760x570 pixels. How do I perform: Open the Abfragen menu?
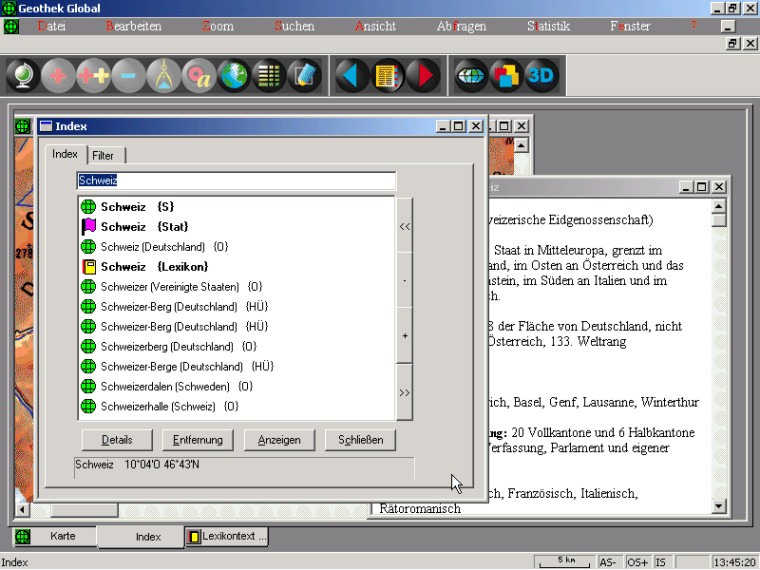click(x=461, y=26)
